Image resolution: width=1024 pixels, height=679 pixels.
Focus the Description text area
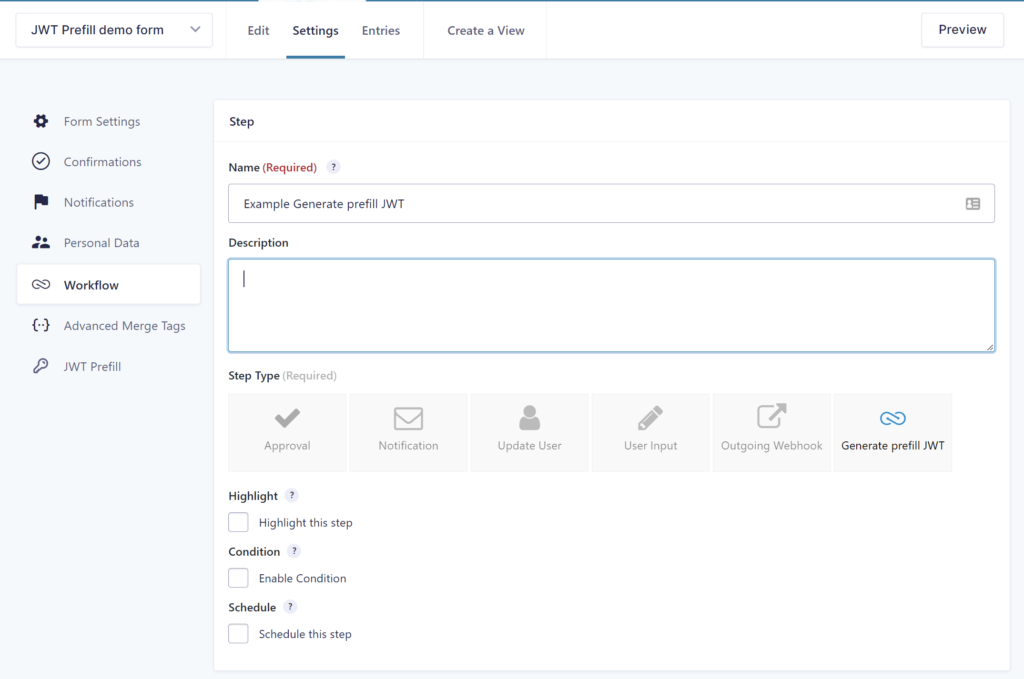pyautogui.click(x=611, y=306)
